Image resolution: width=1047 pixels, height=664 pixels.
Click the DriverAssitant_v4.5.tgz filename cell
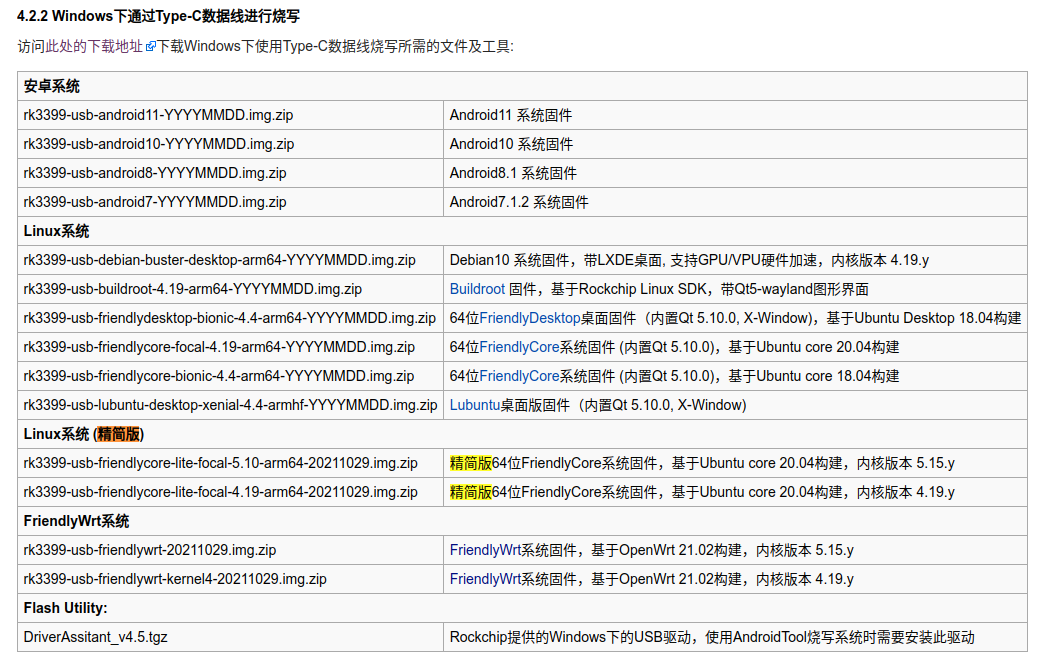95,637
